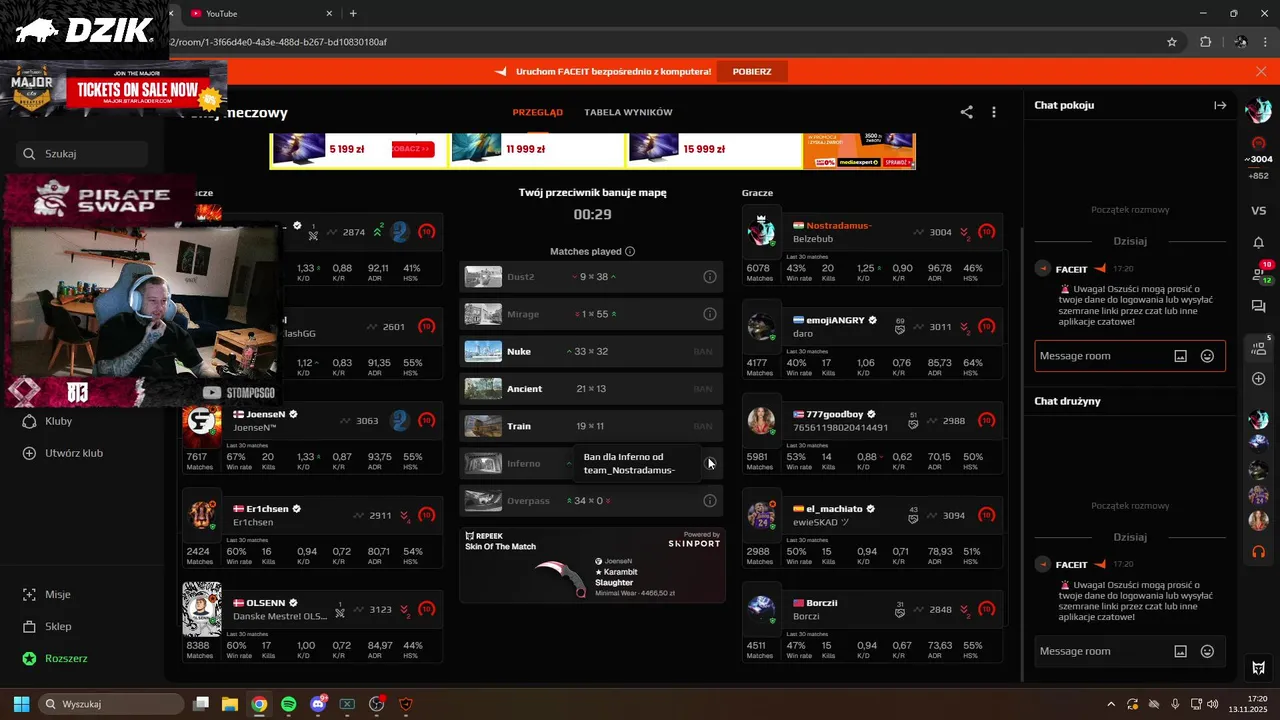Viewport: 1280px width, 720px height.
Task: Open own profile avatar at sidebar top
Action: coord(1258,110)
